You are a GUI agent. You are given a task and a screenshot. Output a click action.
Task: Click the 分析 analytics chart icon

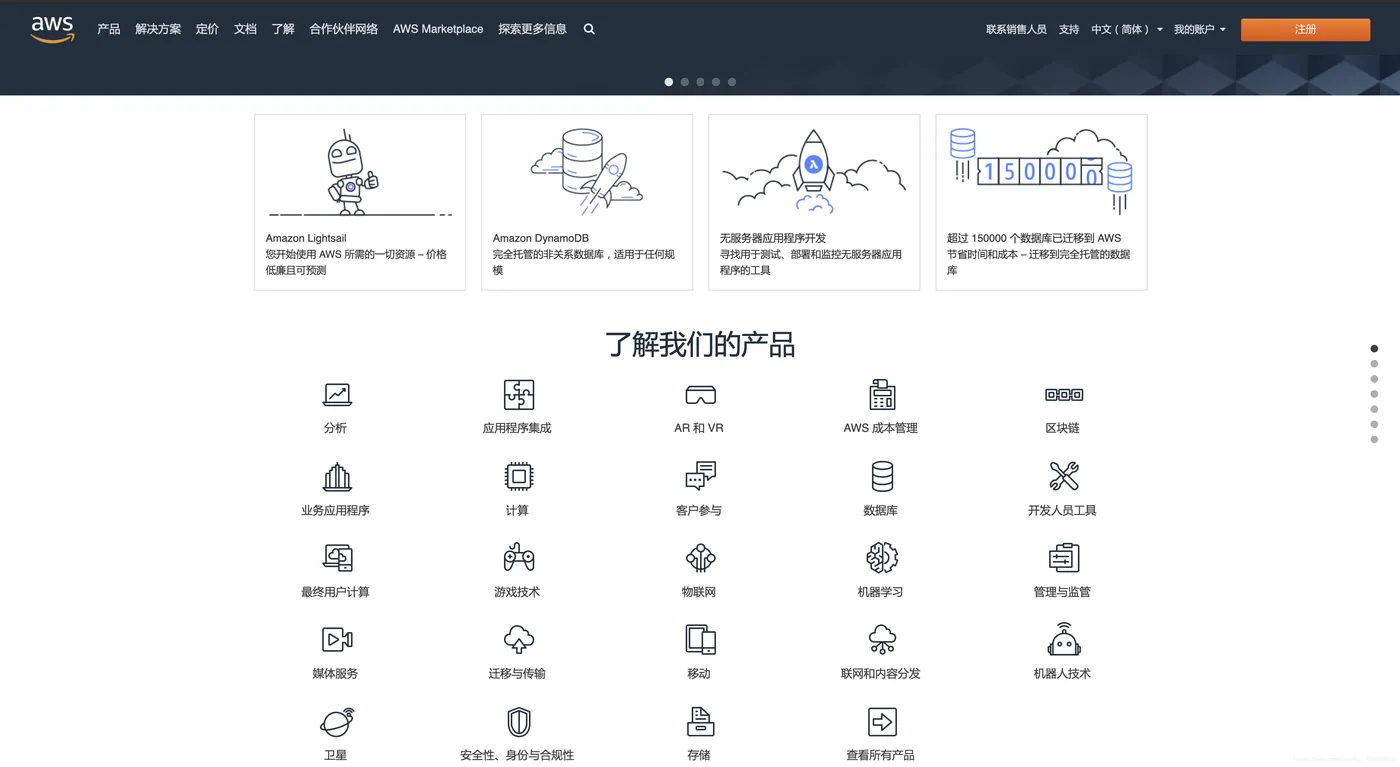click(337, 394)
